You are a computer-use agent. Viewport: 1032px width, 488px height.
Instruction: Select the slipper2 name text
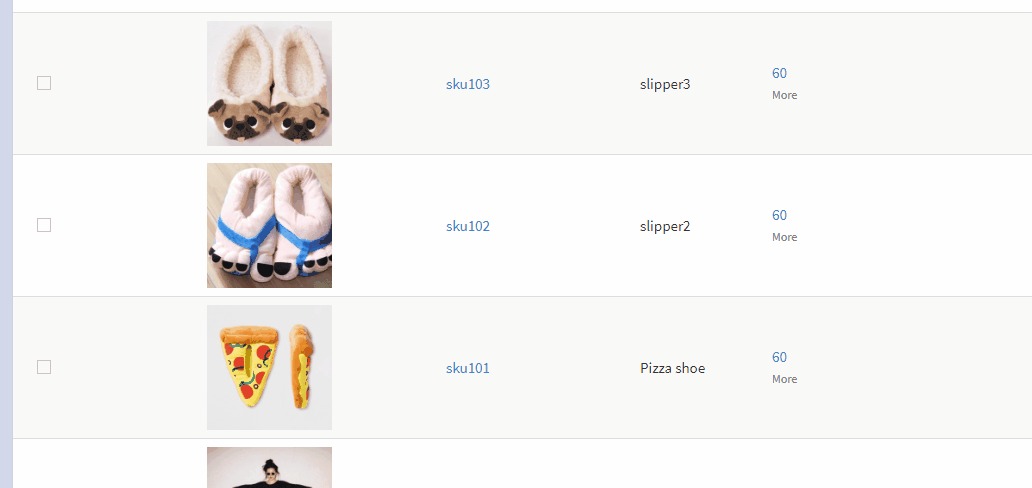pos(665,227)
